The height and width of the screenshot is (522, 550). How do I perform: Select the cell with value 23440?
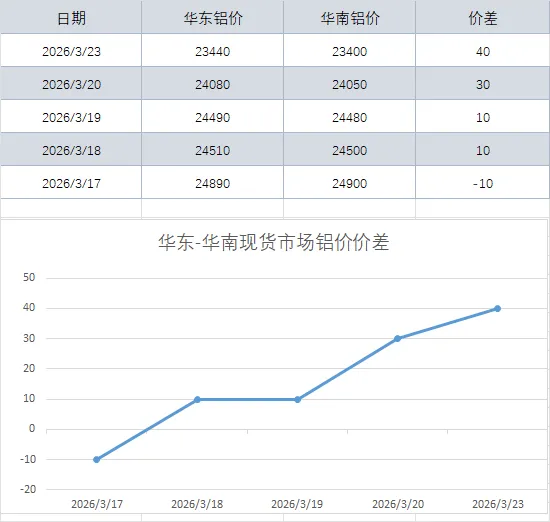[x=213, y=51]
